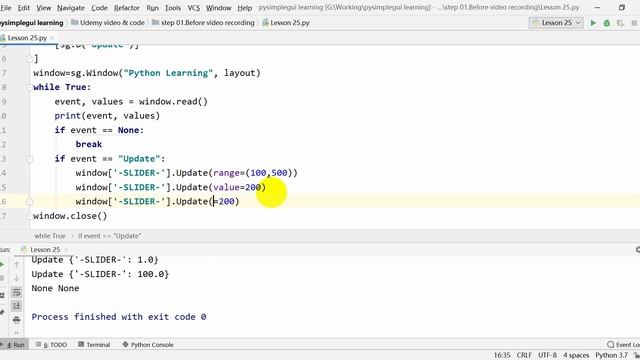The height and width of the screenshot is (360, 640).
Task: Open the Tools menu
Action: pos(173,8)
